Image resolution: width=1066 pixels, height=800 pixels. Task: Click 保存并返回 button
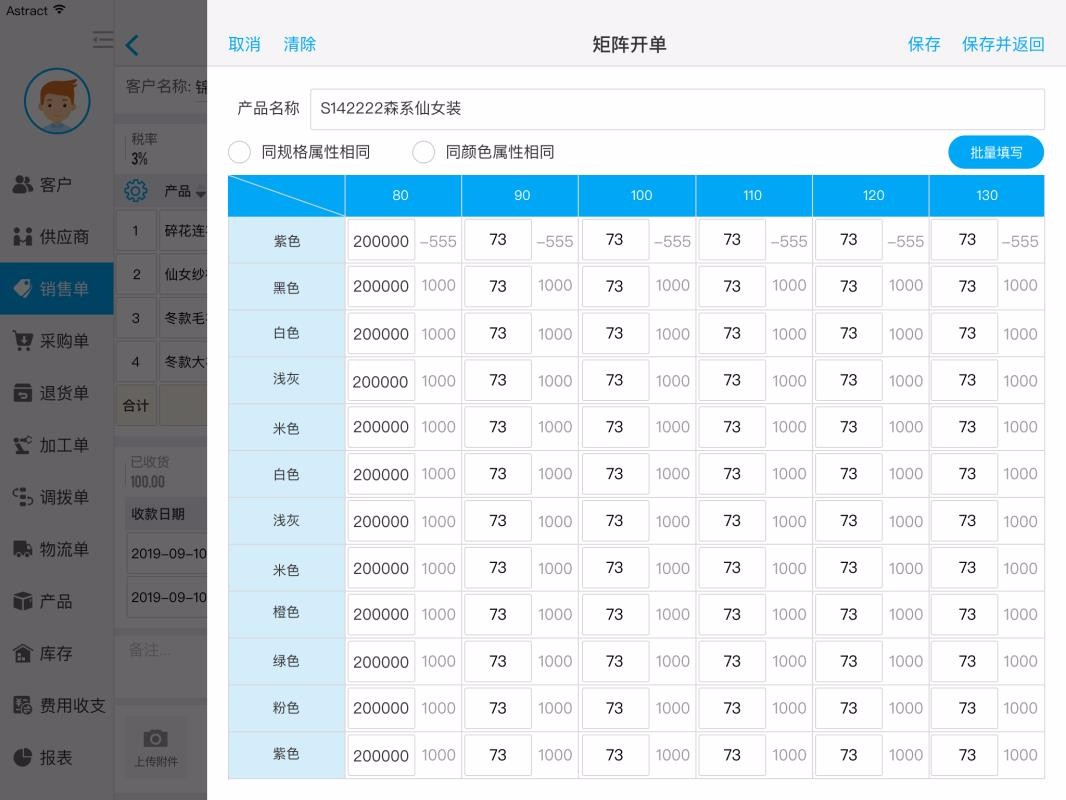[1003, 44]
